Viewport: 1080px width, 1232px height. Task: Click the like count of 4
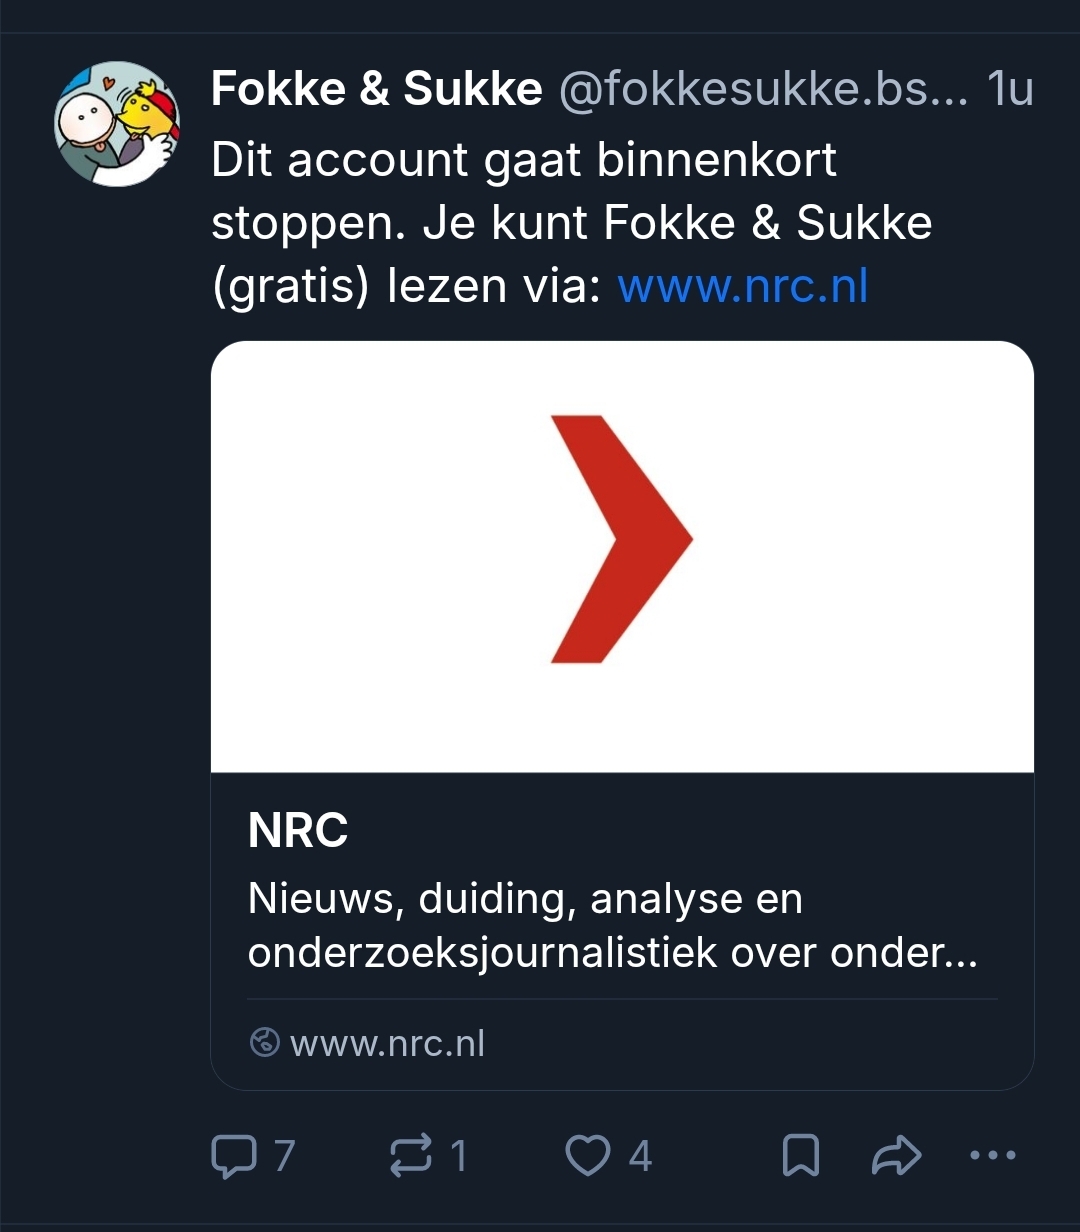pyautogui.click(x=640, y=1156)
